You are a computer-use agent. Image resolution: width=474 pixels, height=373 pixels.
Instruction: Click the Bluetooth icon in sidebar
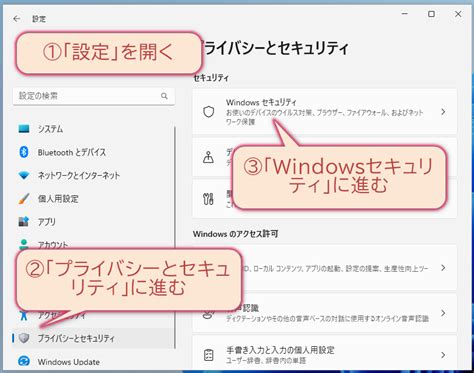(x=24, y=152)
